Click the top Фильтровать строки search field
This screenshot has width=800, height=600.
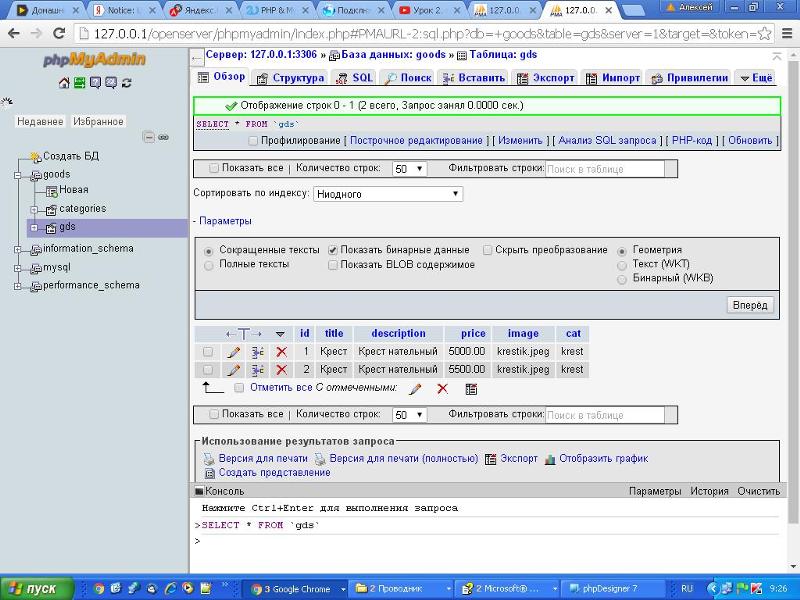(x=604, y=169)
